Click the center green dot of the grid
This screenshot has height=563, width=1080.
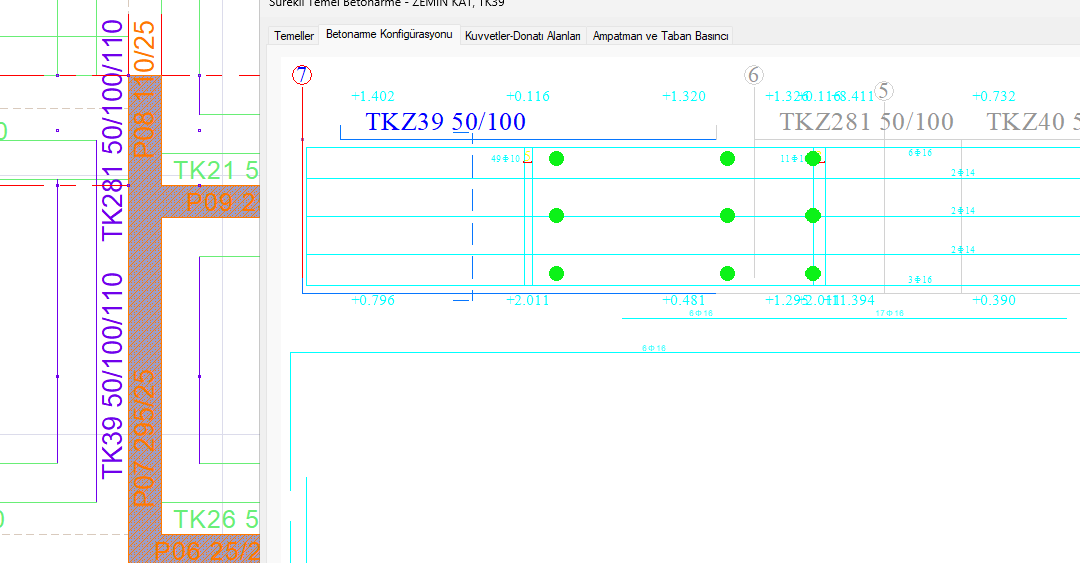727,216
